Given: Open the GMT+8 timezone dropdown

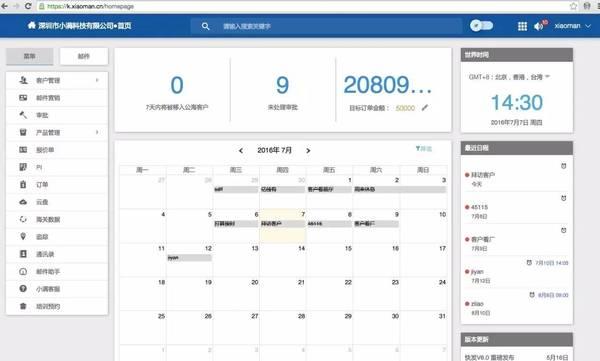Looking at the screenshot, I should [x=509, y=77].
